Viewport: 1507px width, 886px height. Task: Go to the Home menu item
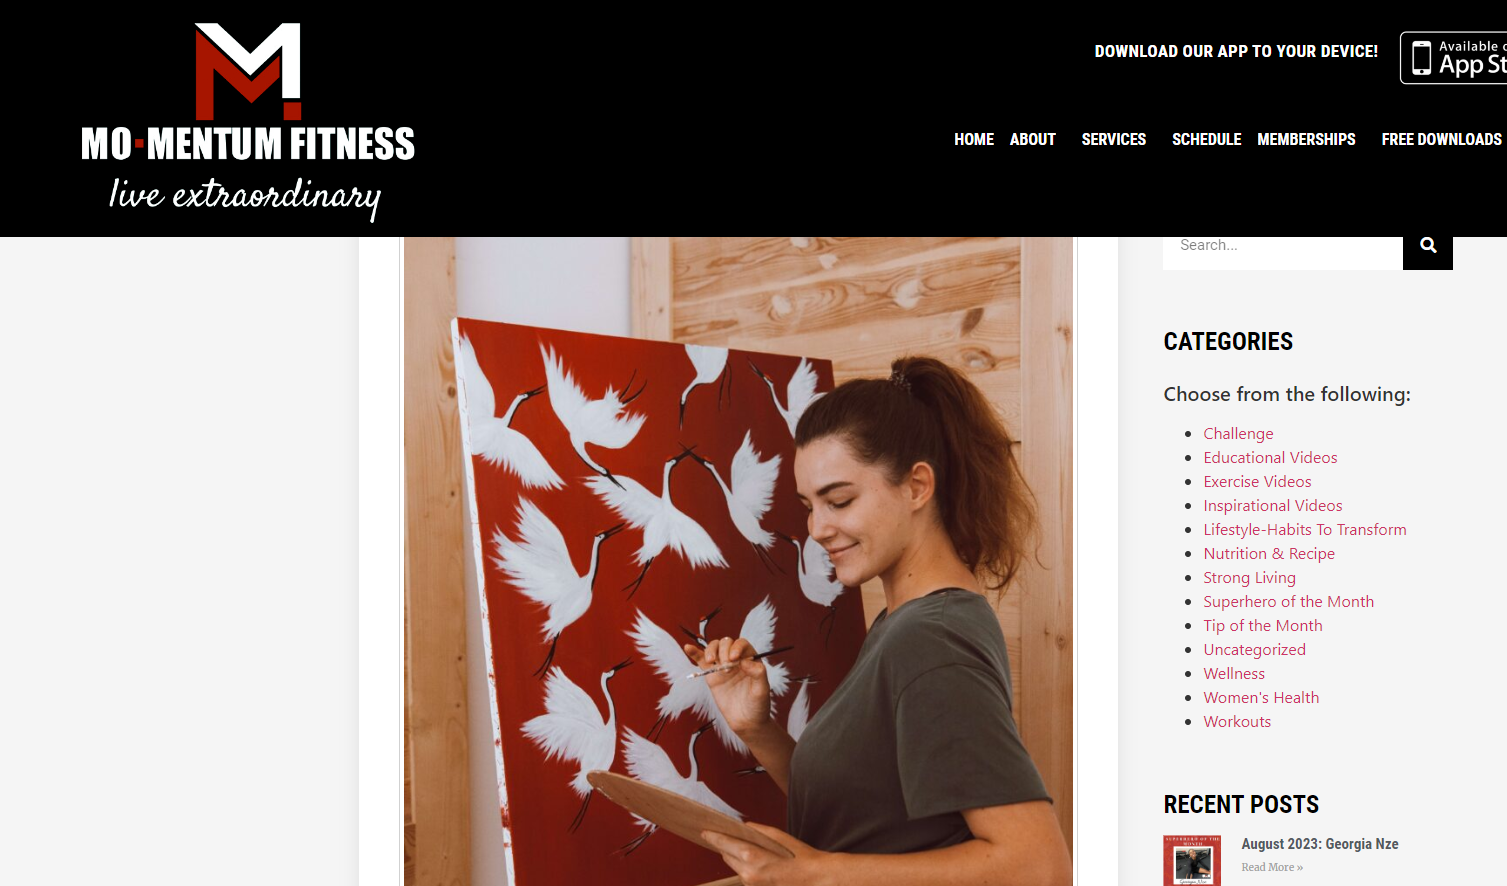point(974,139)
